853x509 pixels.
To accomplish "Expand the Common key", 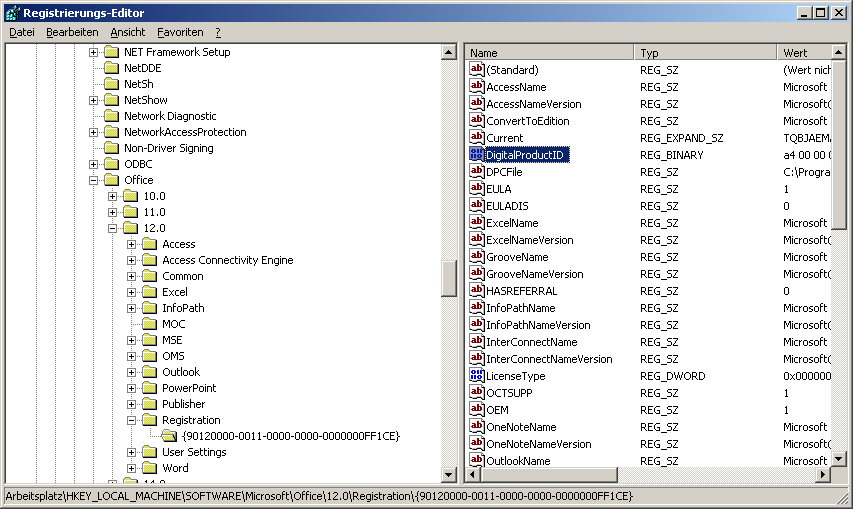I will click(x=132, y=276).
